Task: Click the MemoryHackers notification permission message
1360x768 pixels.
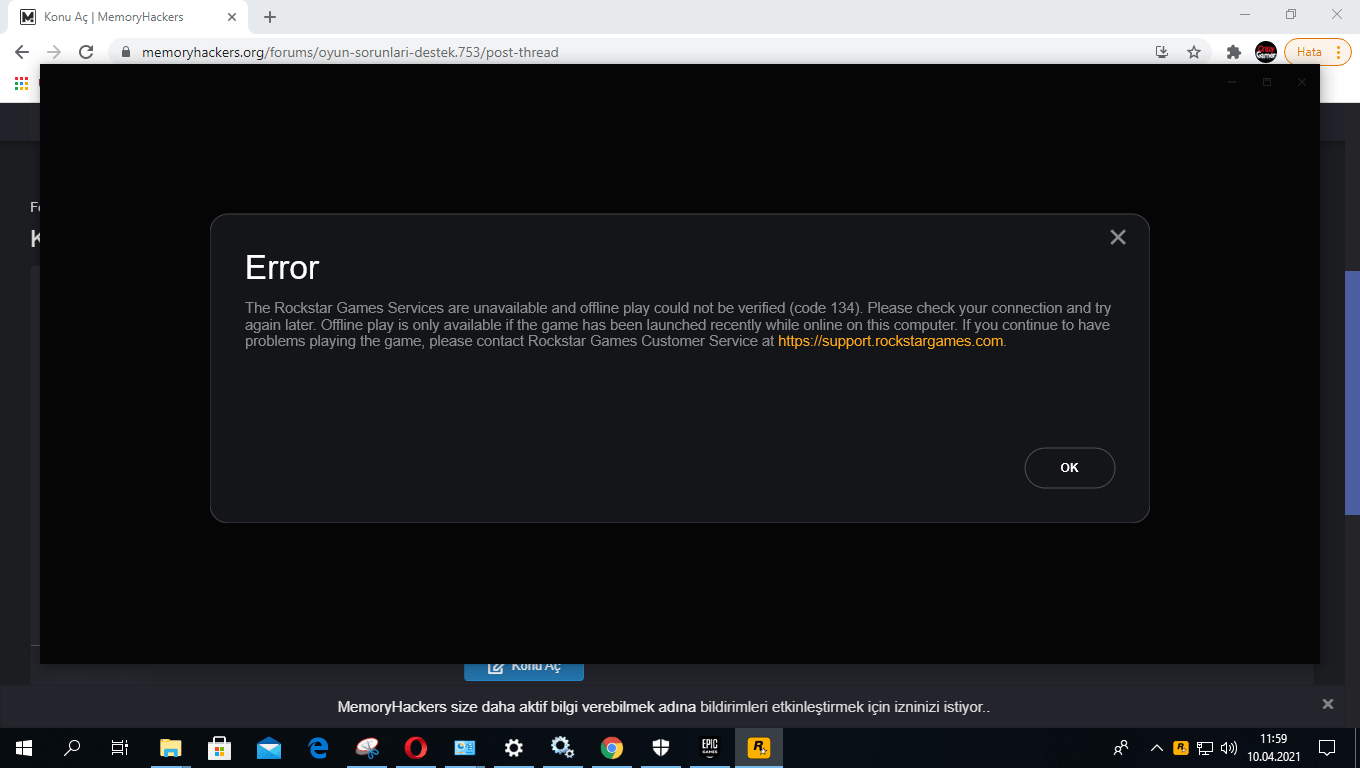Action: click(664, 707)
